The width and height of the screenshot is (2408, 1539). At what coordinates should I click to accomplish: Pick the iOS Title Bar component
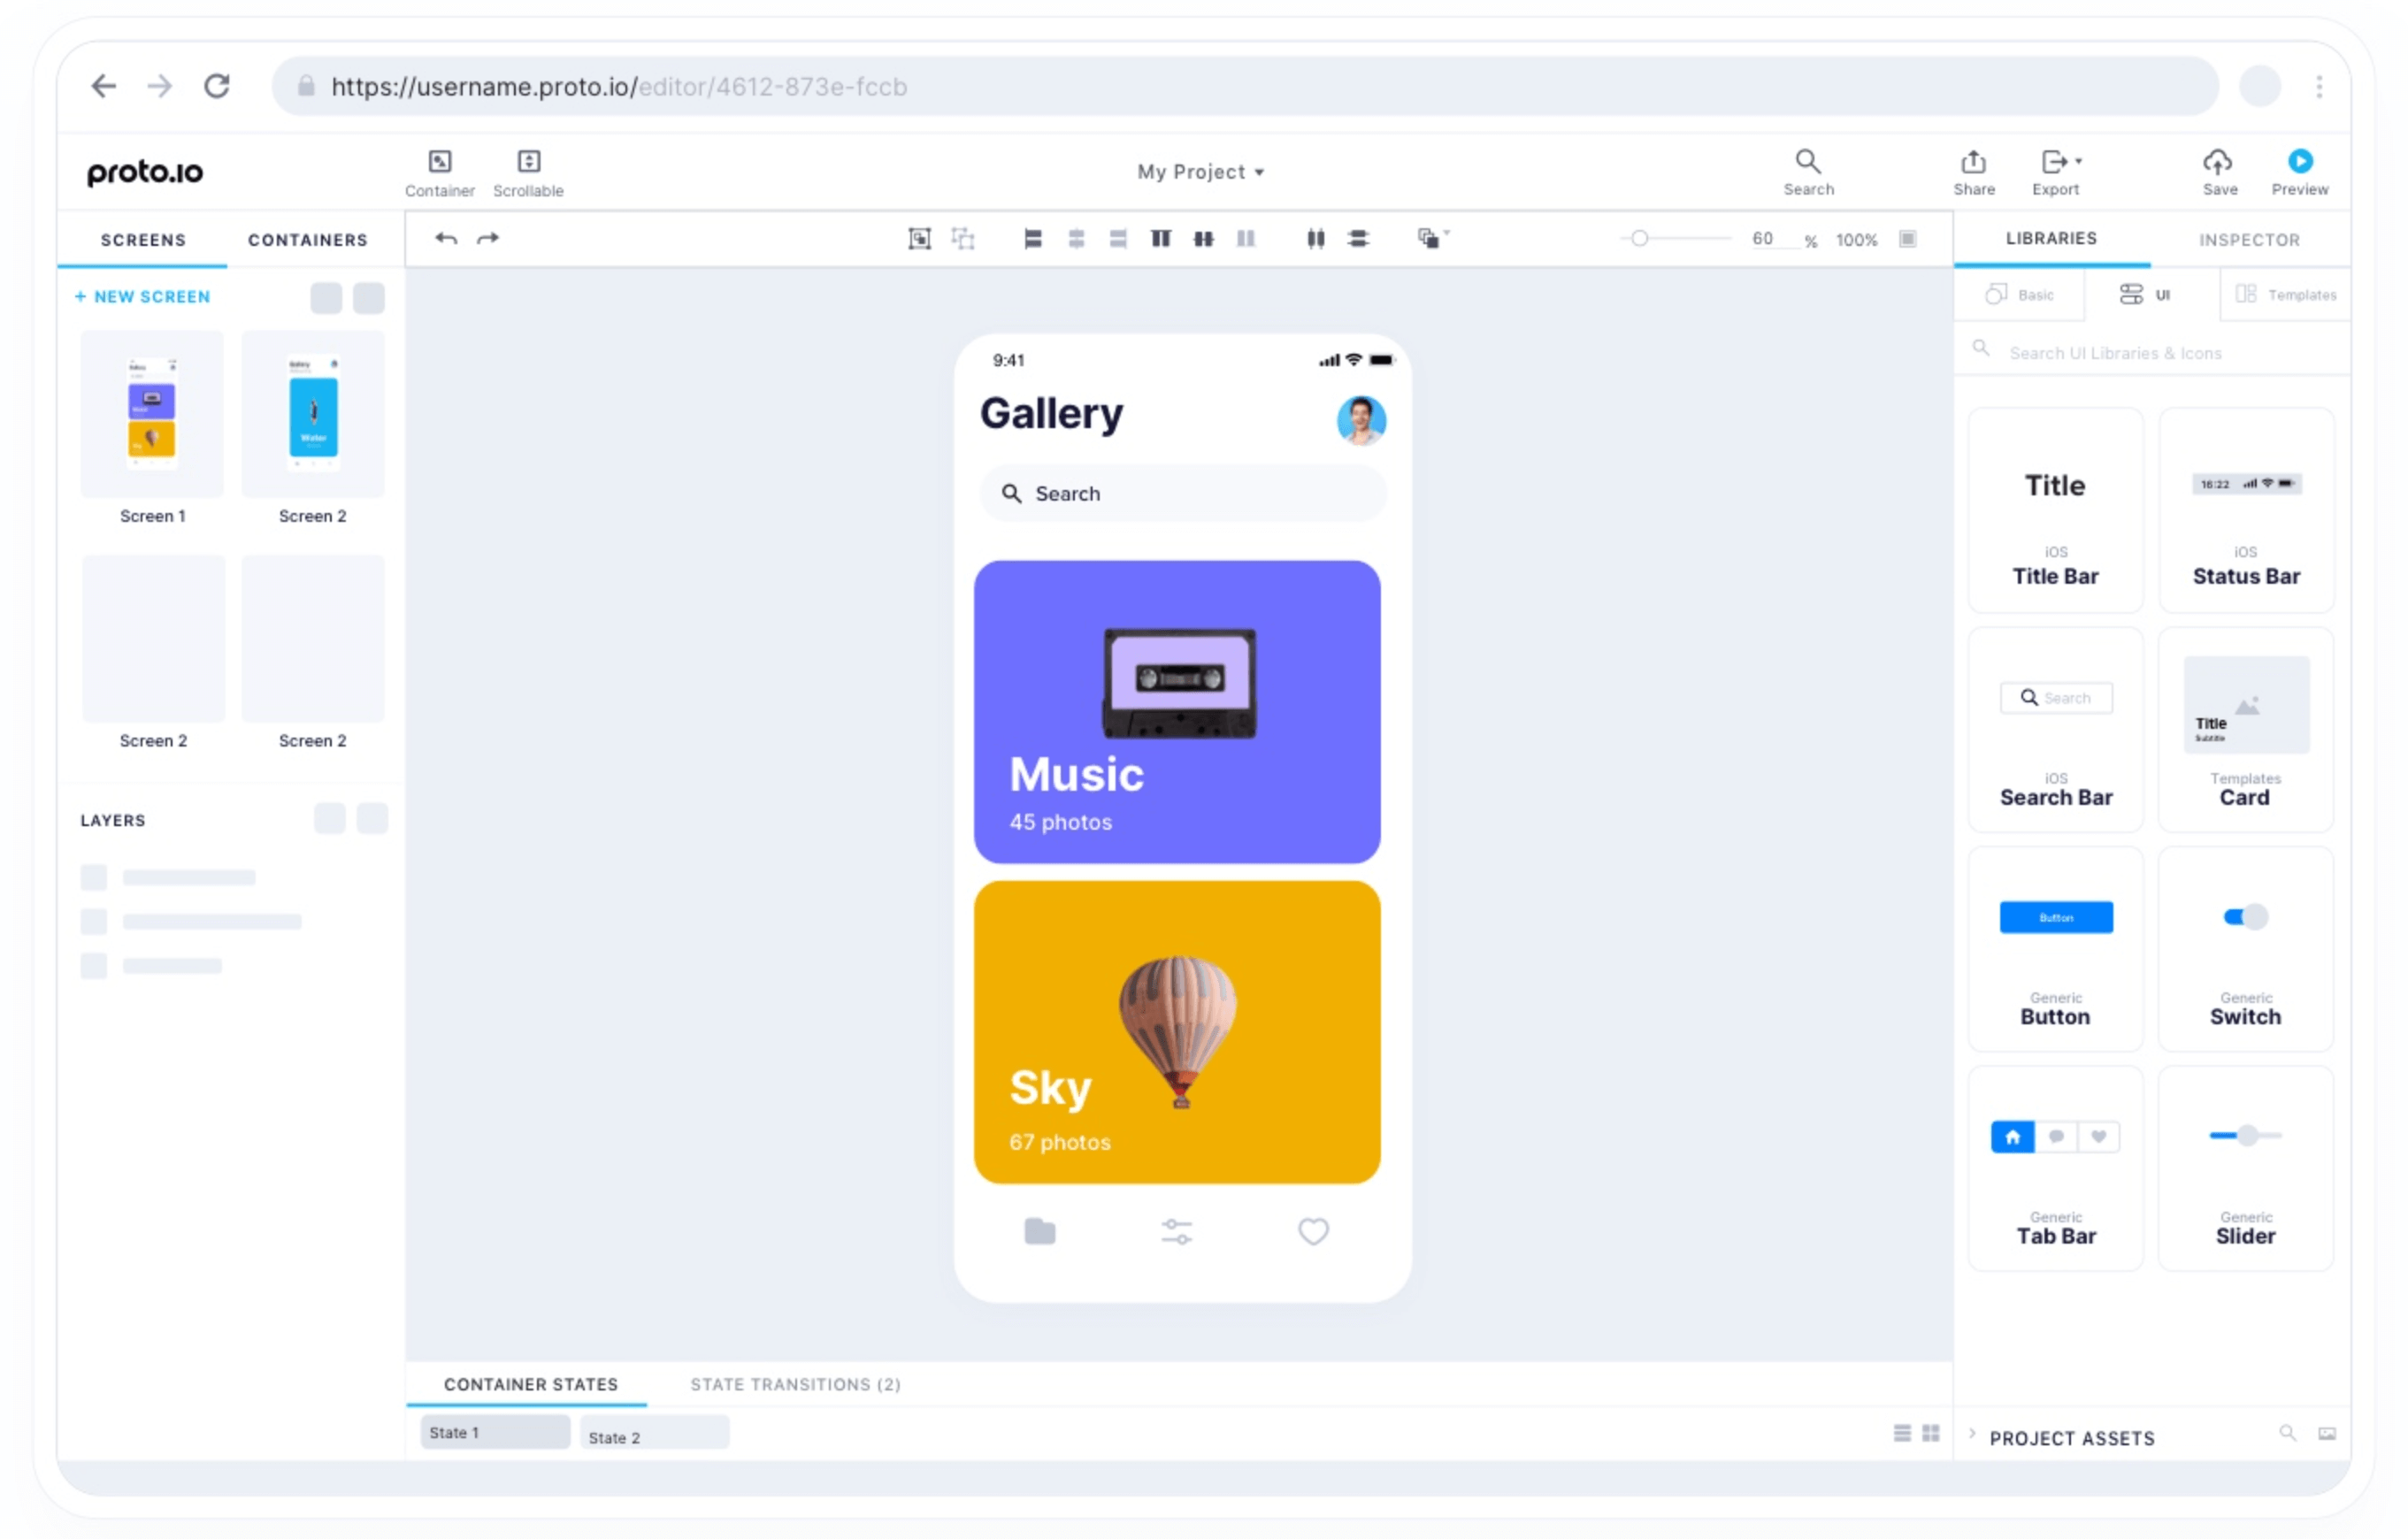(x=2055, y=510)
